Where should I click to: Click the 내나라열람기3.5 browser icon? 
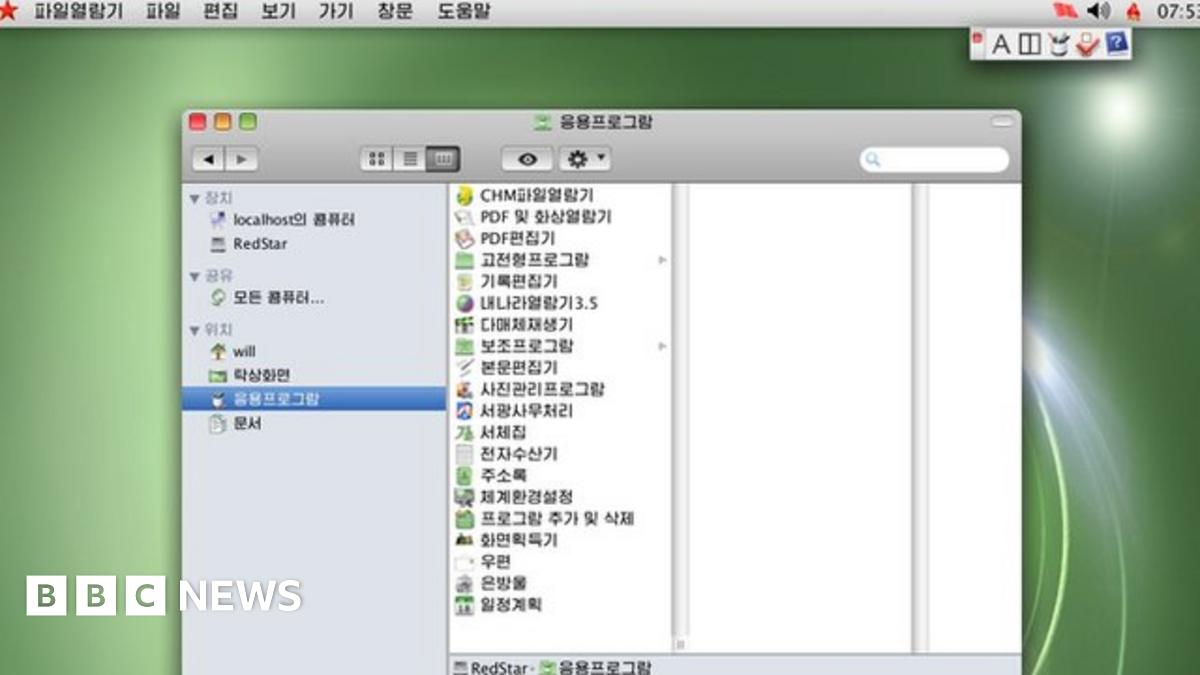pyautogui.click(x=463, y=303)
